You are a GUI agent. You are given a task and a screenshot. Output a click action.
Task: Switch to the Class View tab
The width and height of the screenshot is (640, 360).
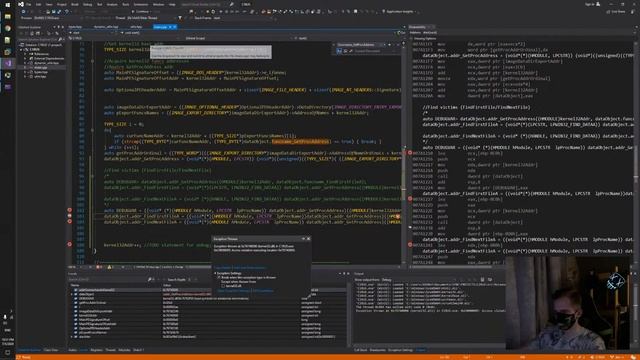point(51,350)
